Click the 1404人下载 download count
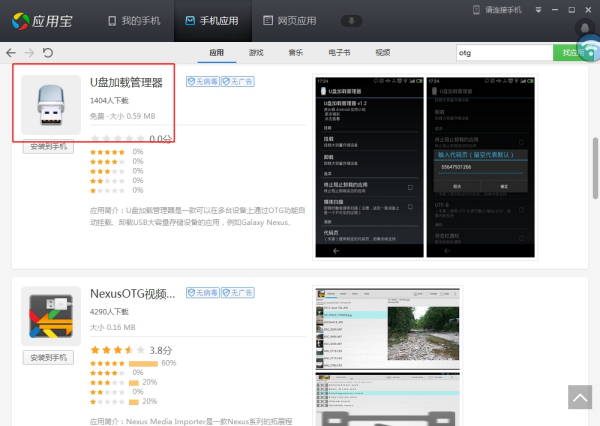600x426 pixels. point(109,101)
